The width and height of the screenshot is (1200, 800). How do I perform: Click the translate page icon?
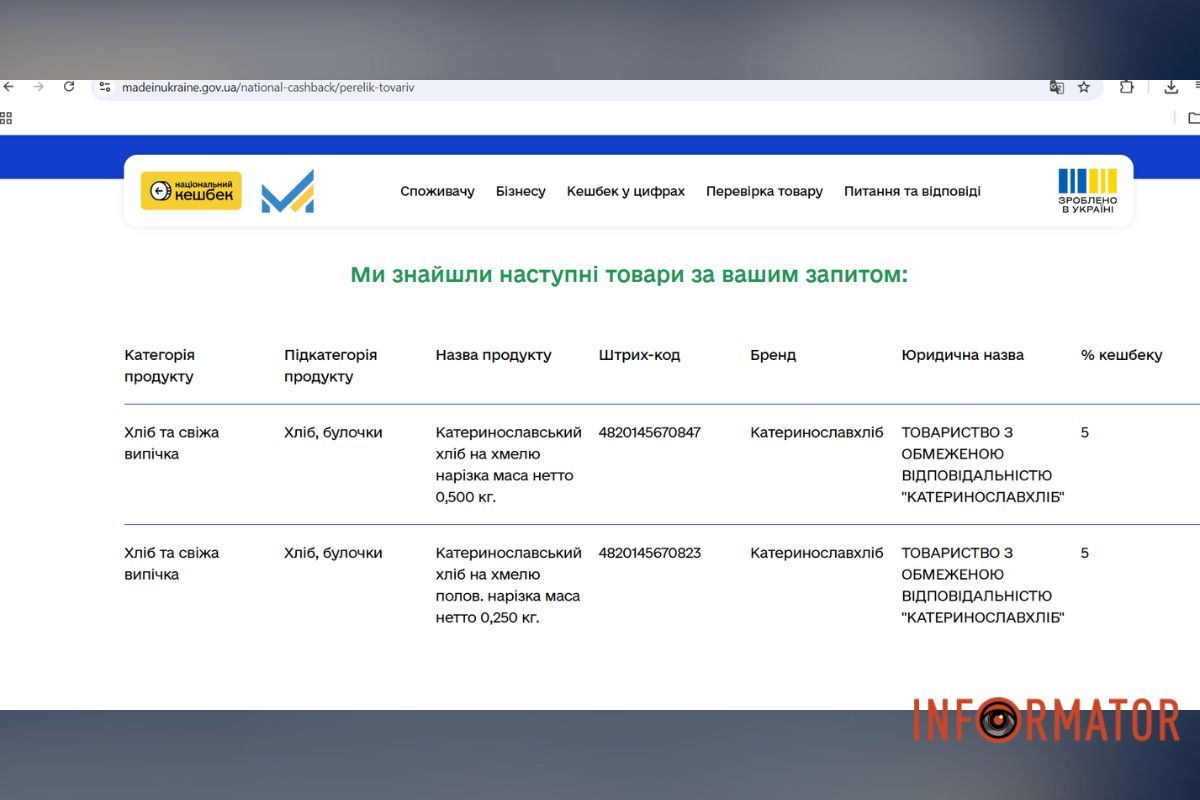tap(1056, 87)
